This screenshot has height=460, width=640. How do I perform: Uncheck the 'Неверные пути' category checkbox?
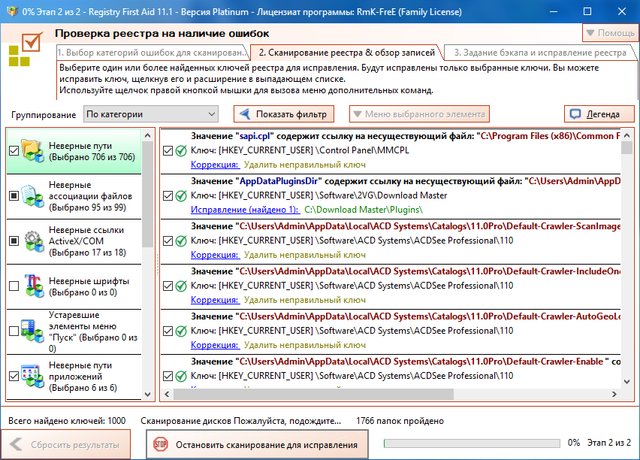coord(12,151)
